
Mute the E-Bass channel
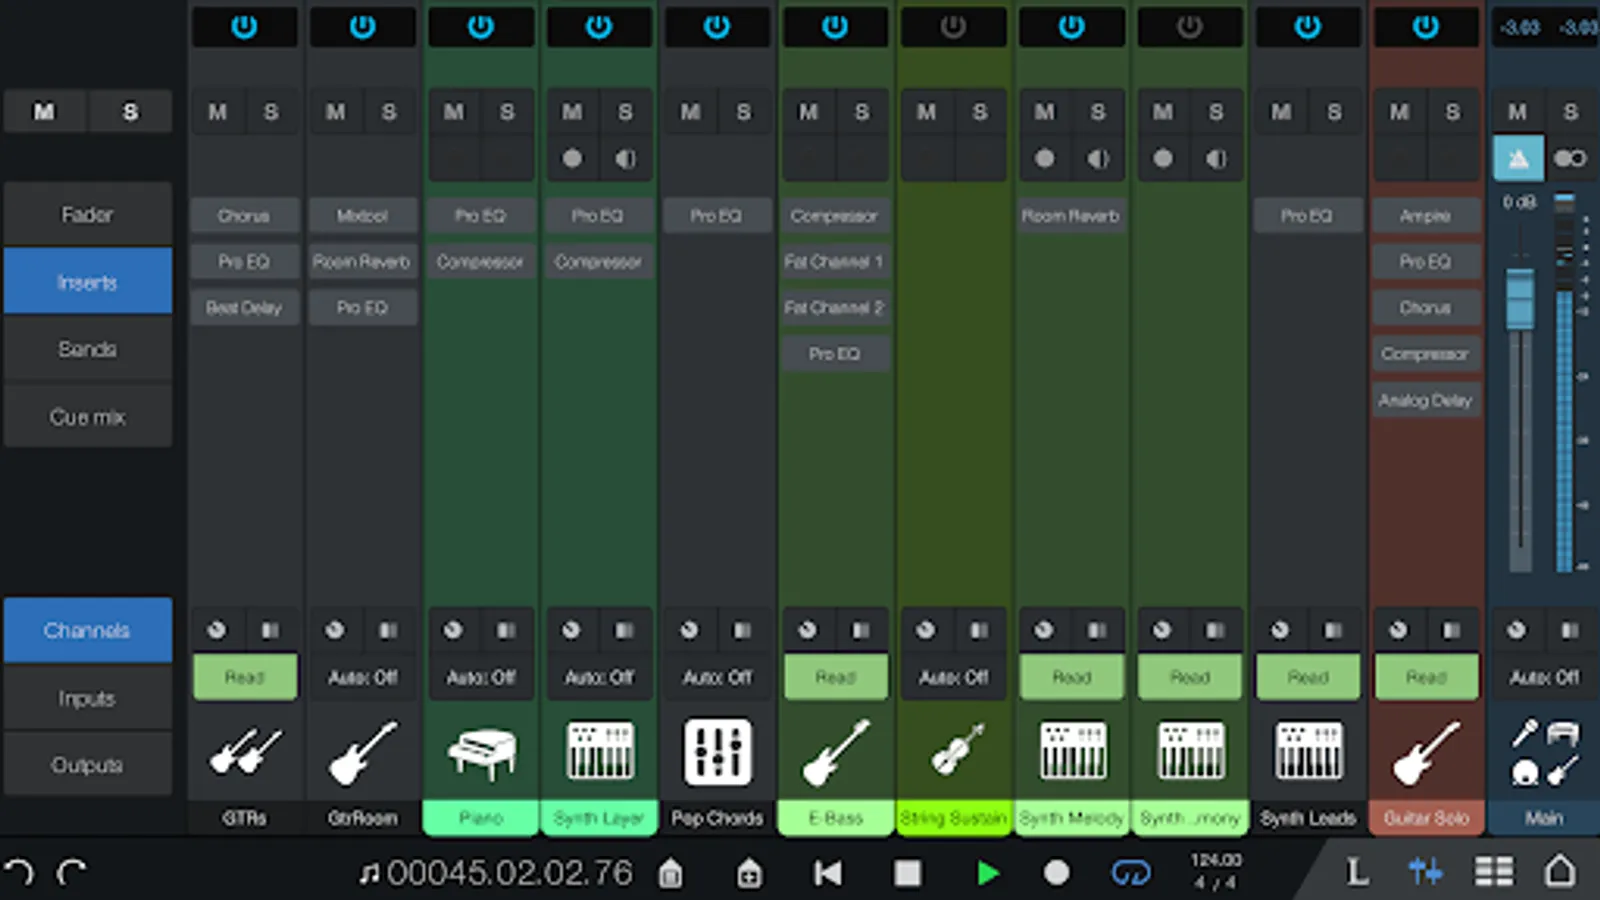pyautogui.click(x=809, y=112)
